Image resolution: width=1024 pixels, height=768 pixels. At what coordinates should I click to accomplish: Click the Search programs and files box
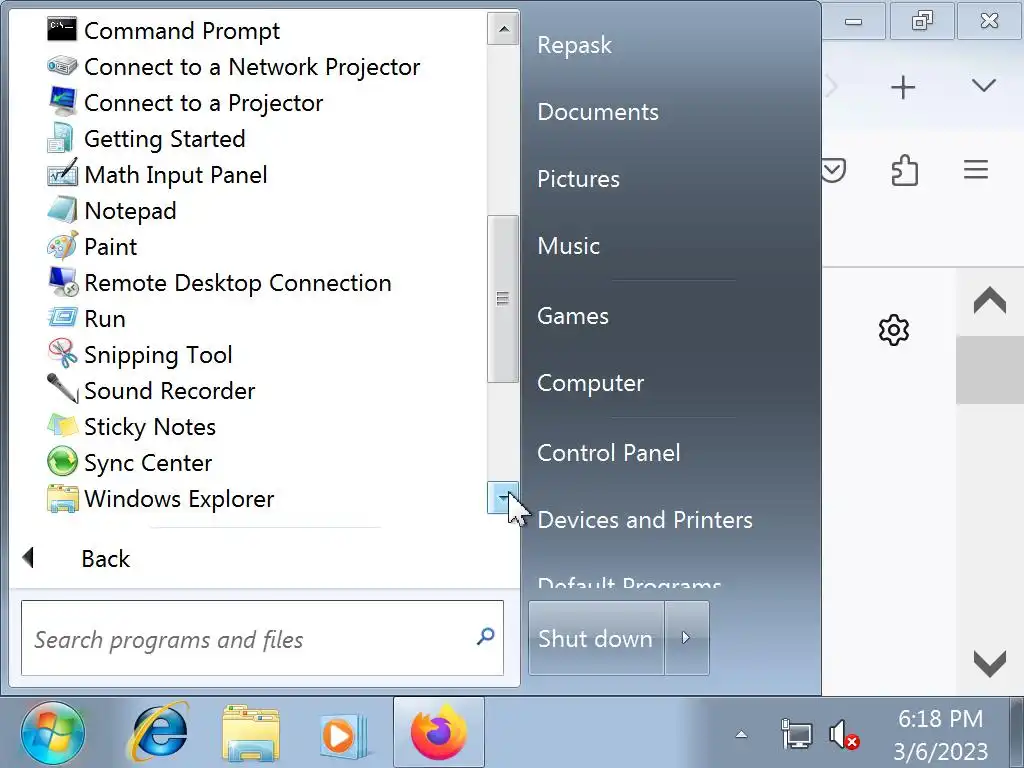(x=263, y=638)
